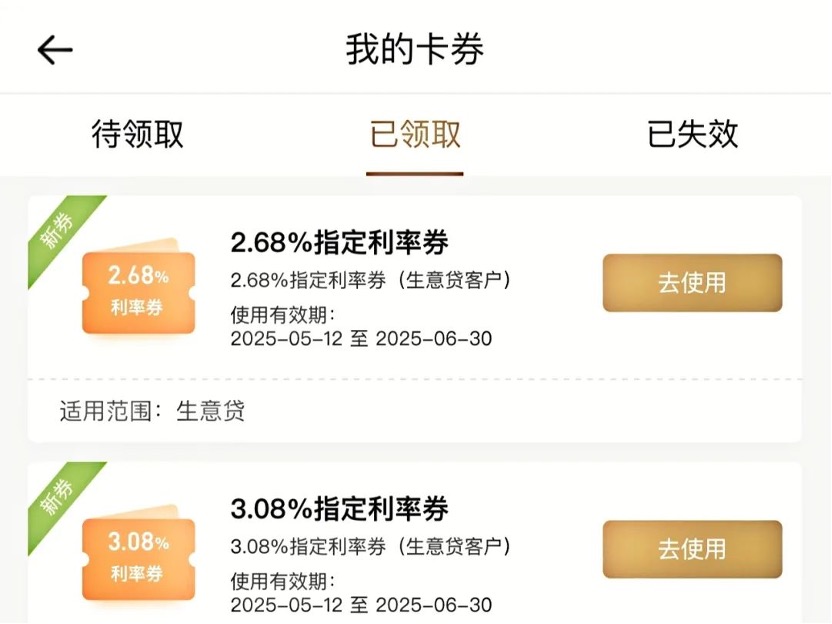
Task: Tap the 2.68% coupon's 生意贷客户 description line
Action: click(x=377, y=279)
